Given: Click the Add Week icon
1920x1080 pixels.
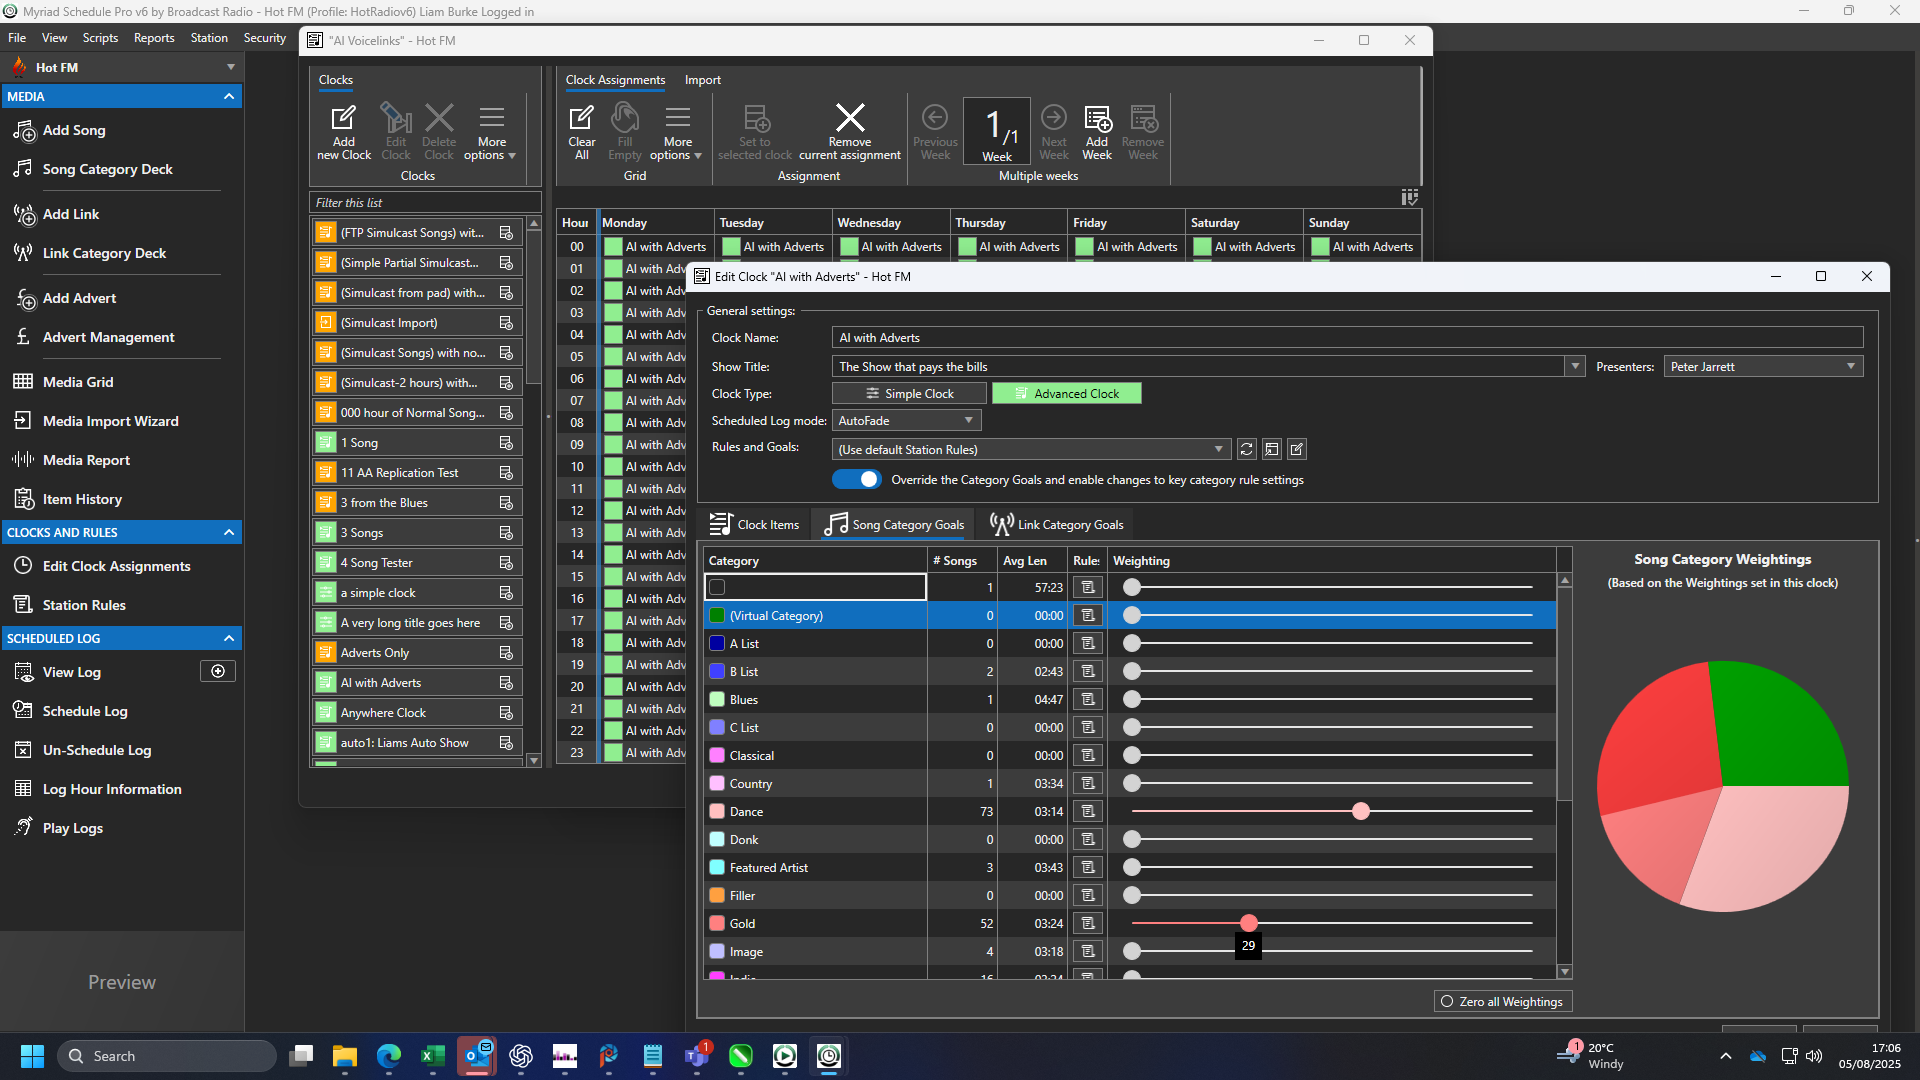Looking at the screenshot, I should 1096,130.
